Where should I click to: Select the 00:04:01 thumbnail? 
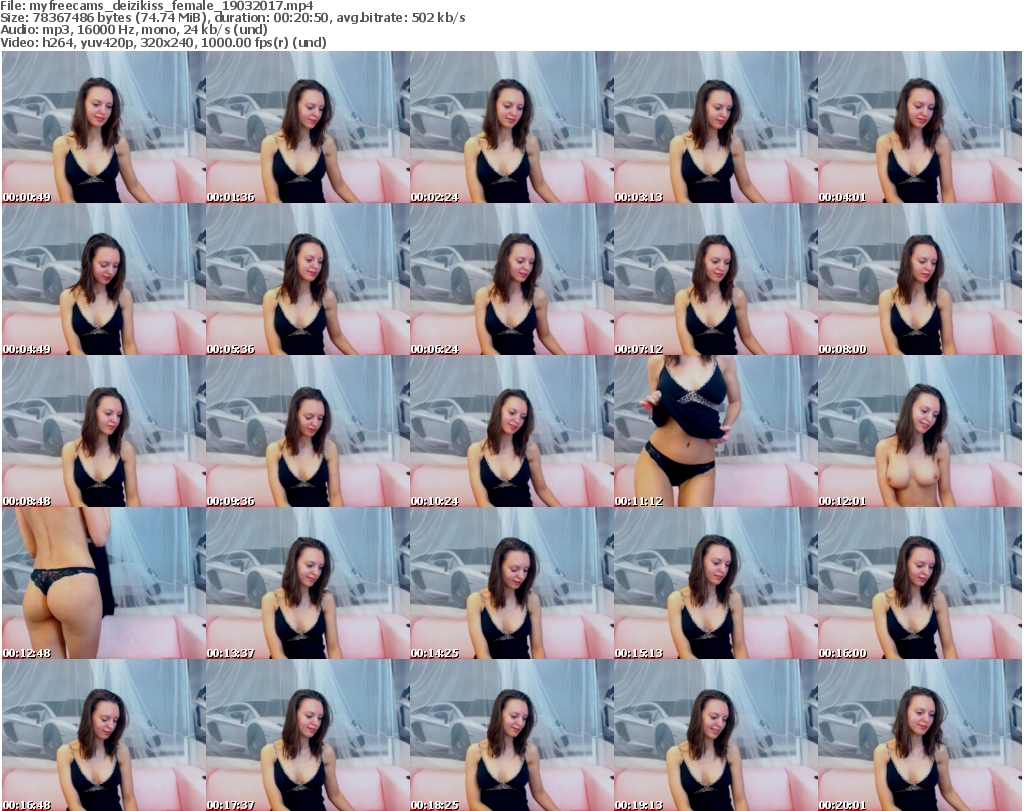[x=920, y=127]
